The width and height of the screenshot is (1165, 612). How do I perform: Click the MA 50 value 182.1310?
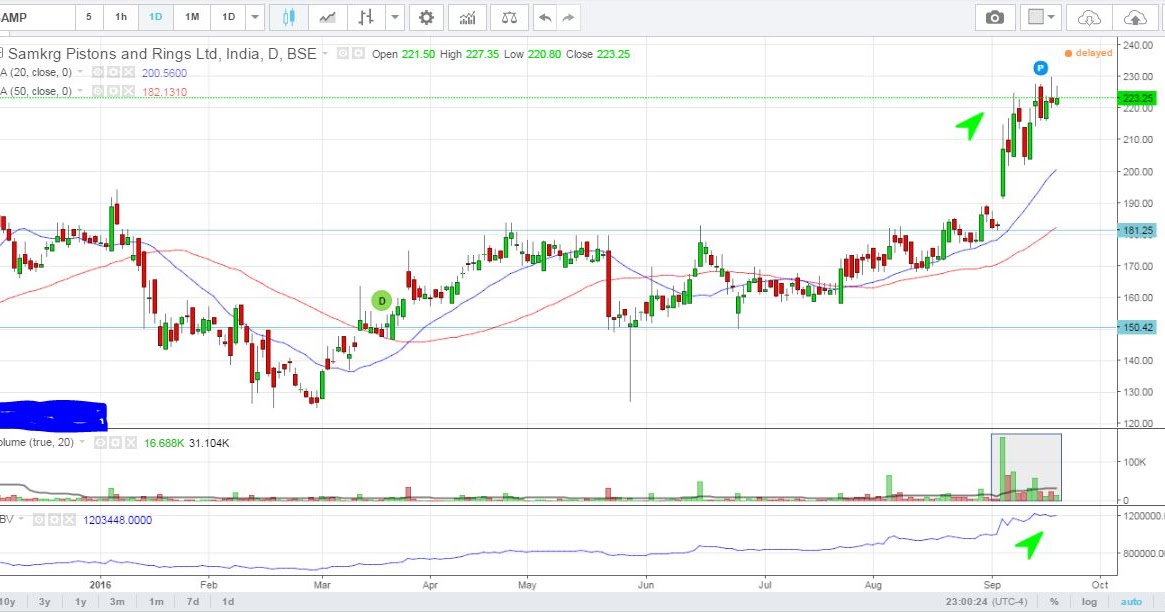click(x=164, y=91)
